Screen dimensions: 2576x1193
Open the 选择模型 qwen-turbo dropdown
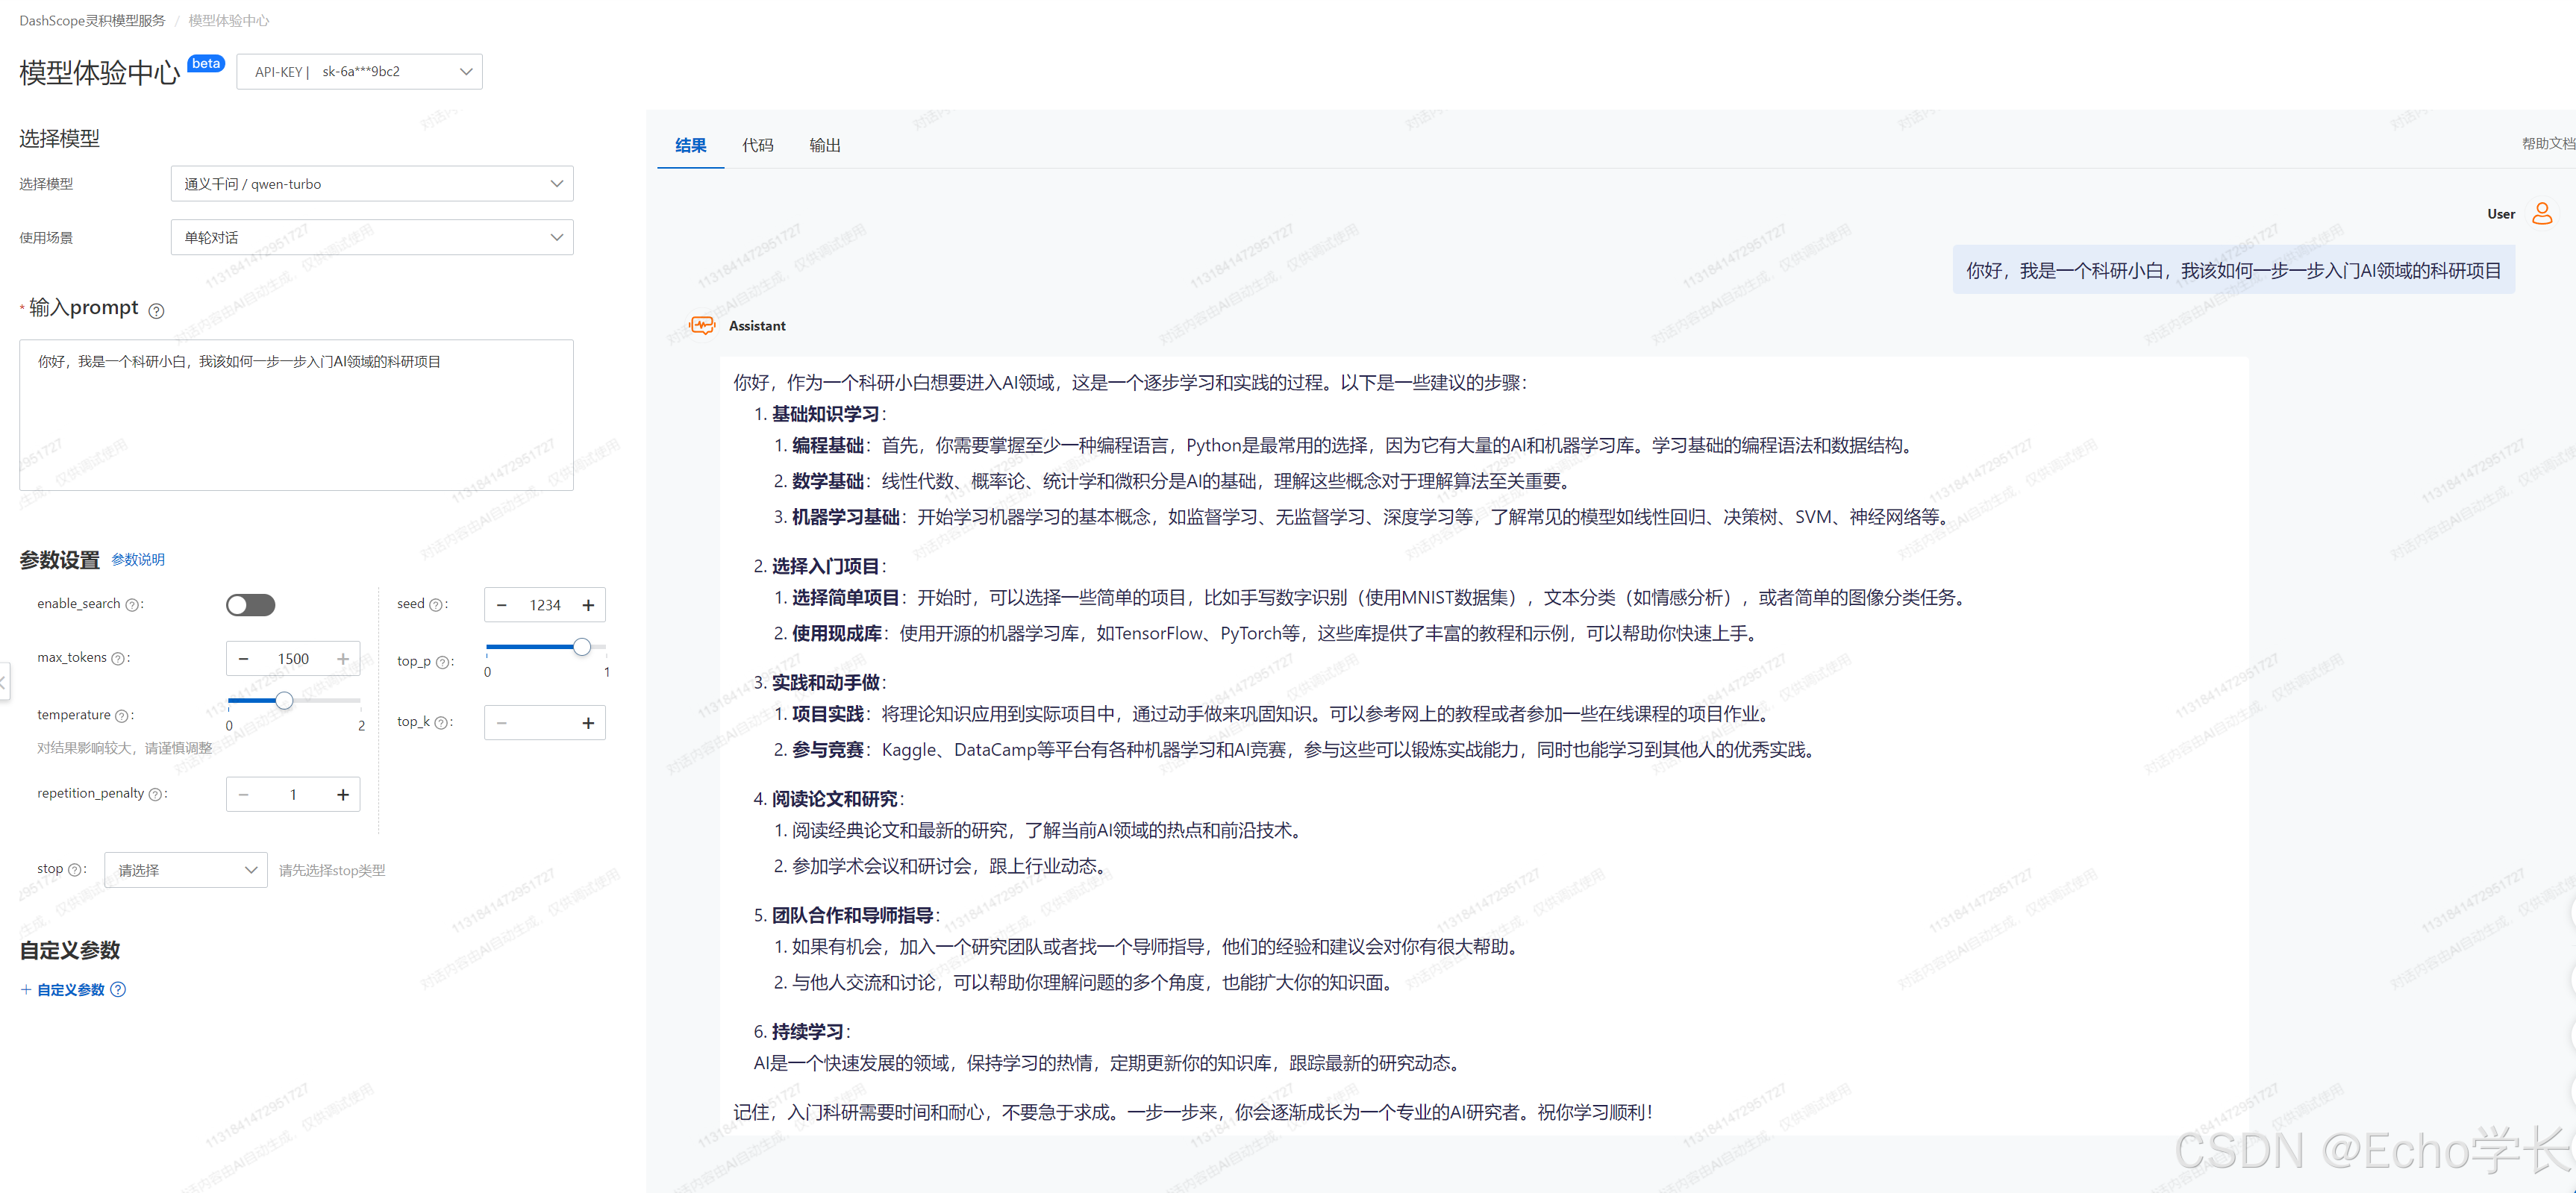pyautogui.click(x=372, y=184)
